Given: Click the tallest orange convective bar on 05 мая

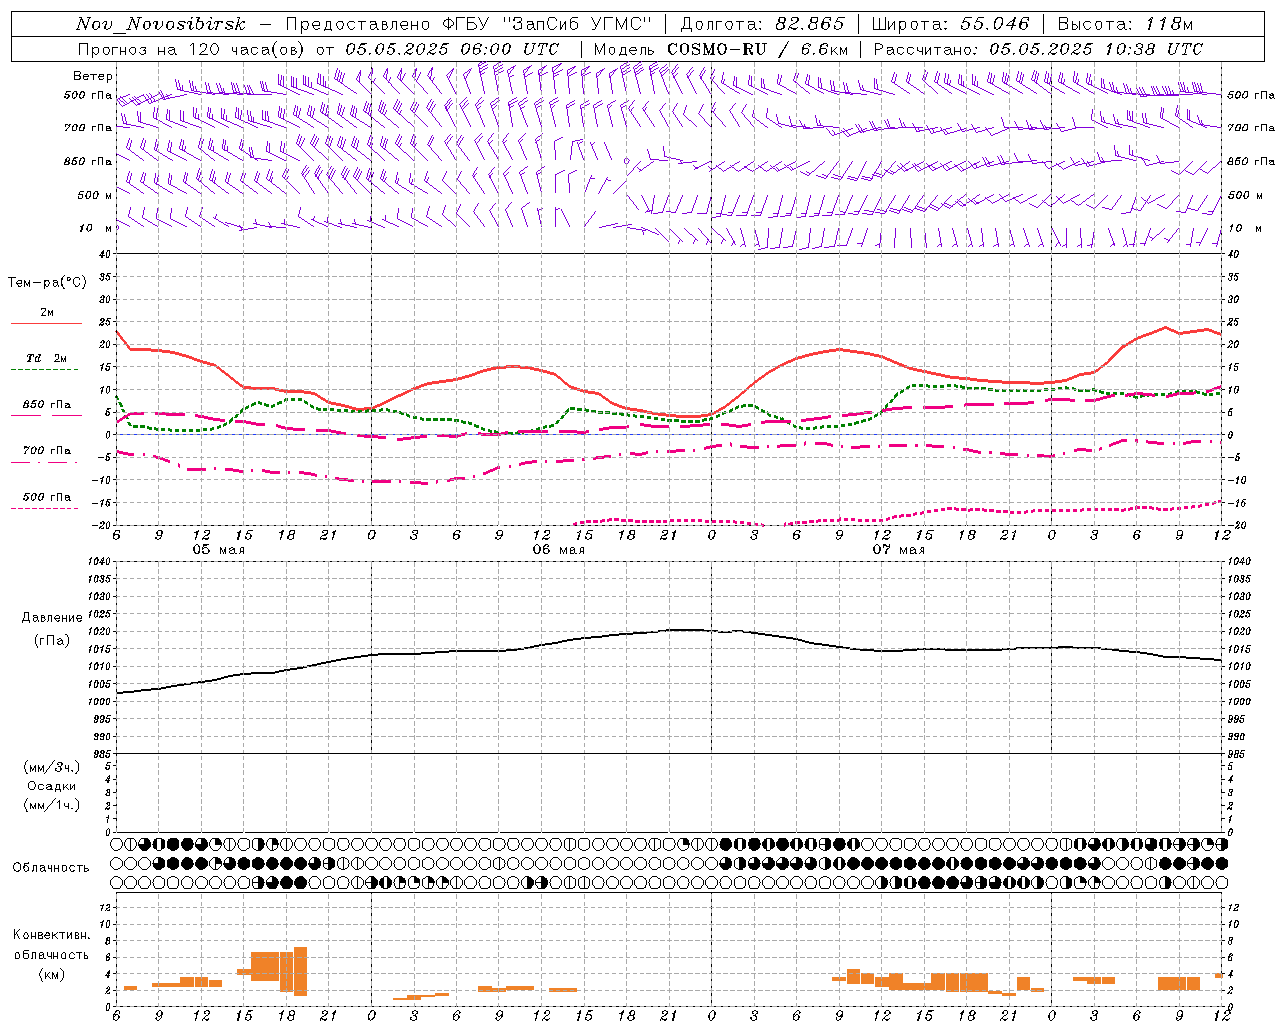Looking at the screenshot, I should tap(300, 971).
